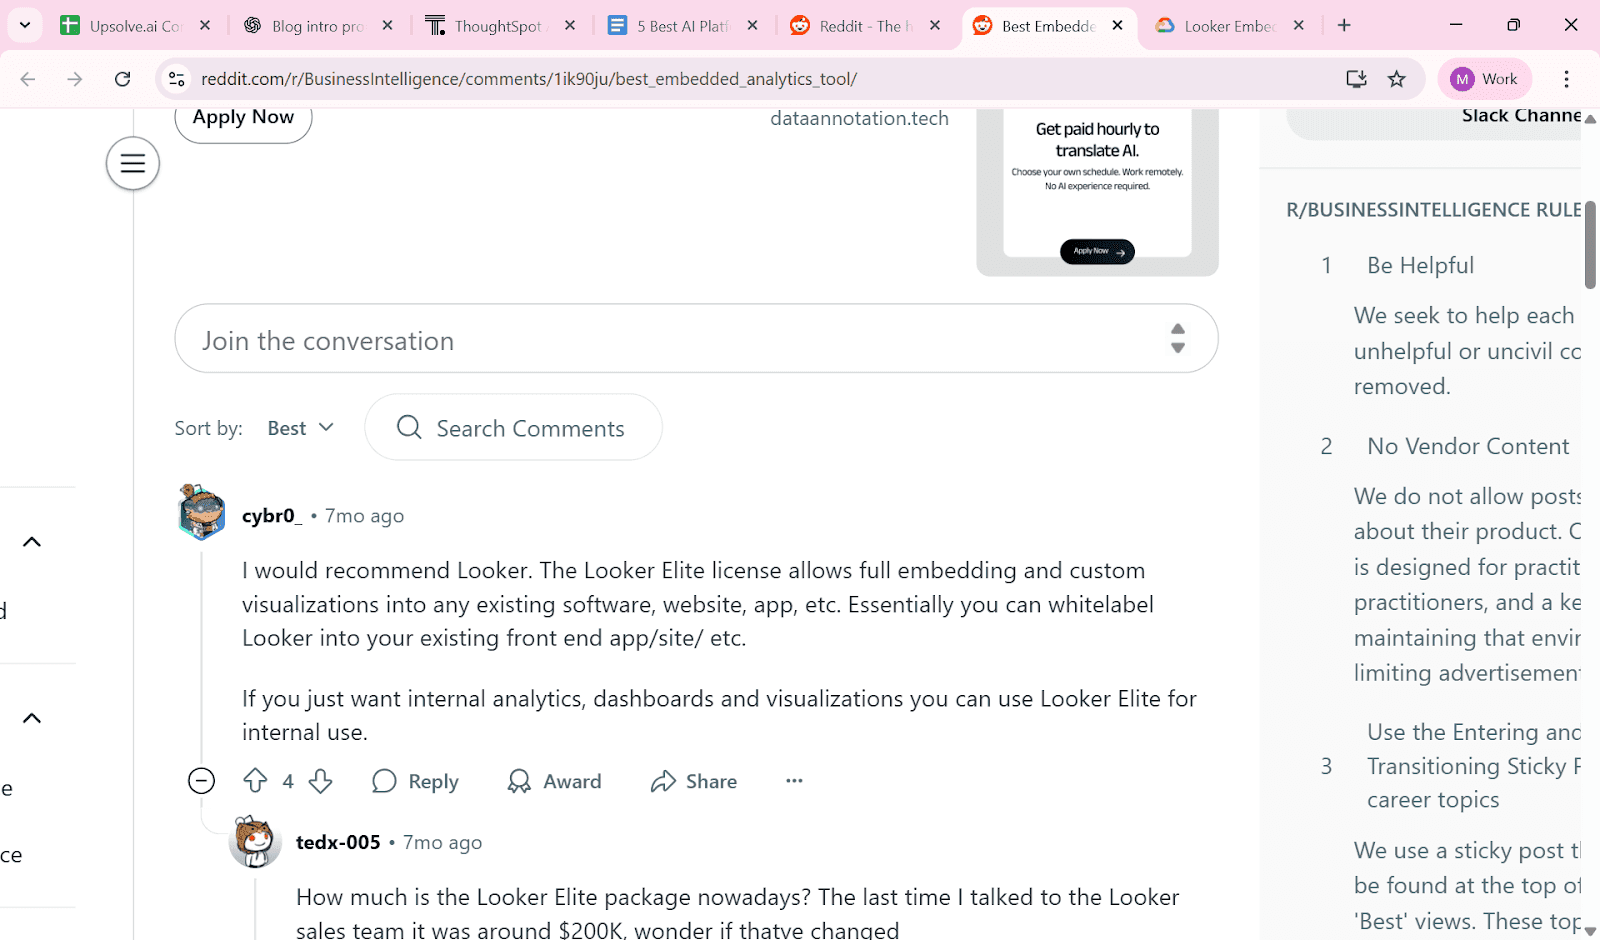
Task: Click the Apply Now button
Action: (242, 117)
